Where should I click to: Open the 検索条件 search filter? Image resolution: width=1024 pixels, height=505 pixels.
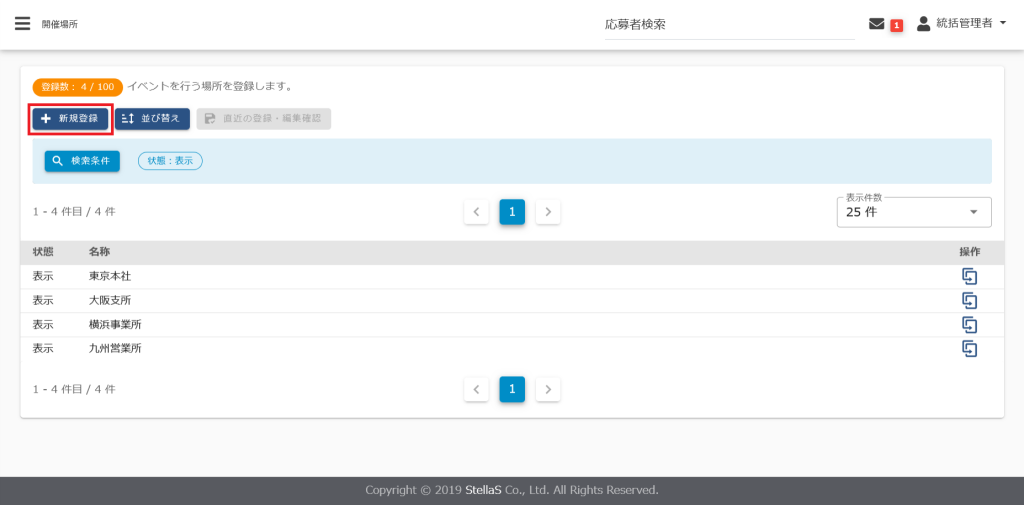82,161
